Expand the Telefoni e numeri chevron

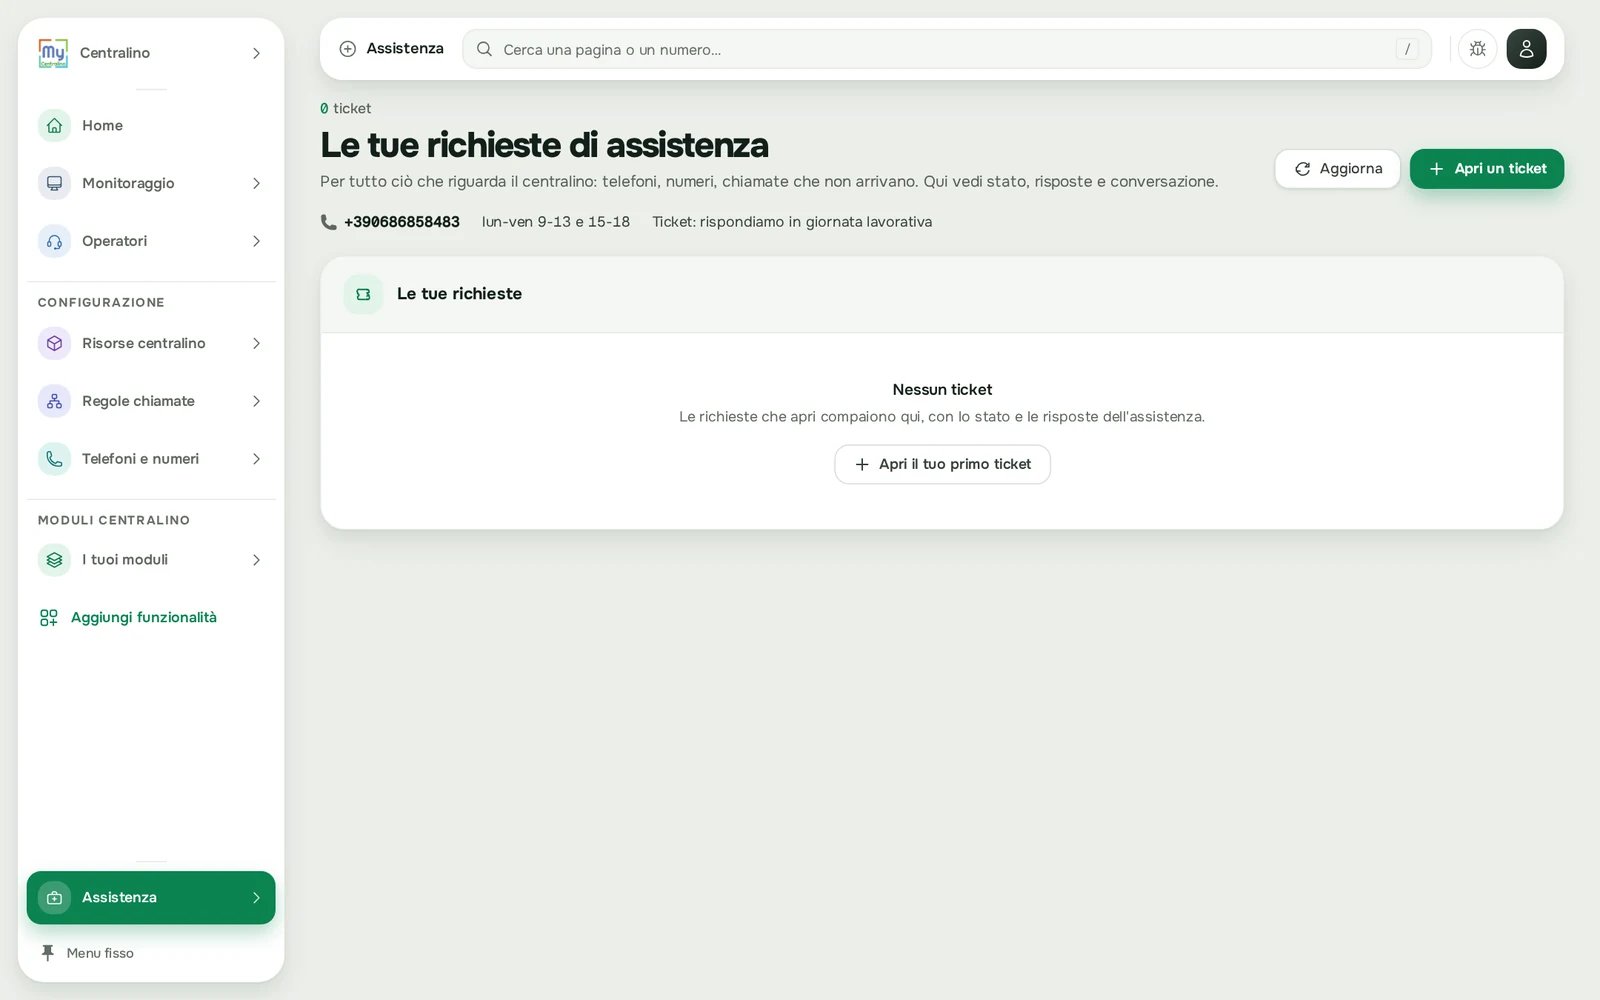(256, 459)
